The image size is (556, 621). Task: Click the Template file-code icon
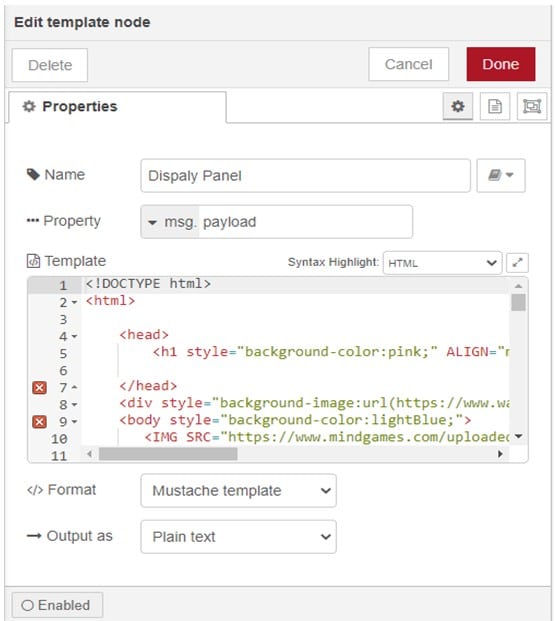click(33, 261)
